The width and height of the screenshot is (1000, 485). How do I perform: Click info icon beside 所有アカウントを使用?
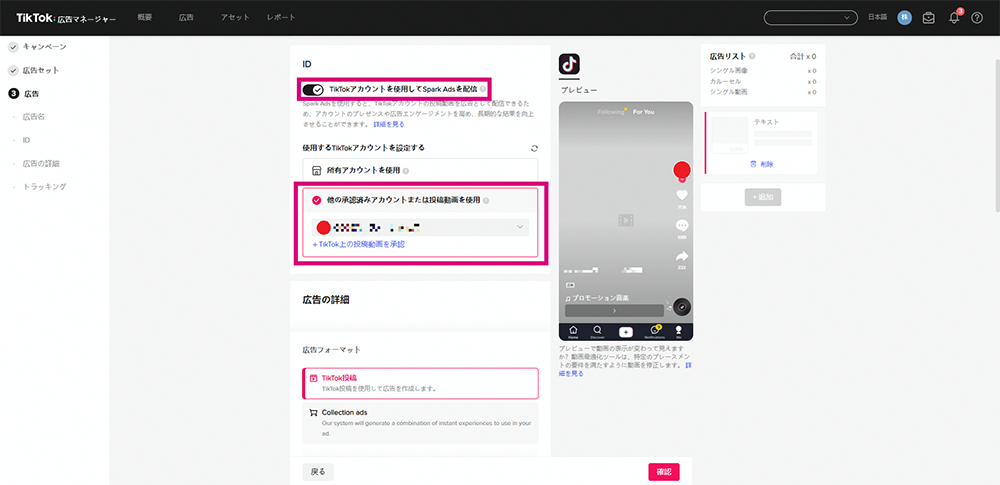pyautogui.click(x=406, y=171)
